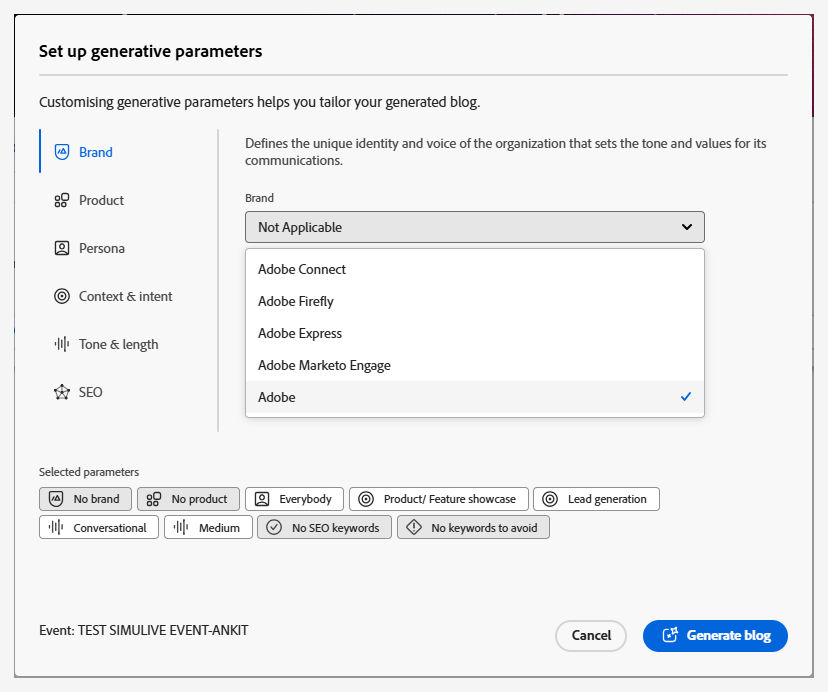Click the Medium length chip
The height and width of the screenshot is (692, 828).
coord(208,527)
